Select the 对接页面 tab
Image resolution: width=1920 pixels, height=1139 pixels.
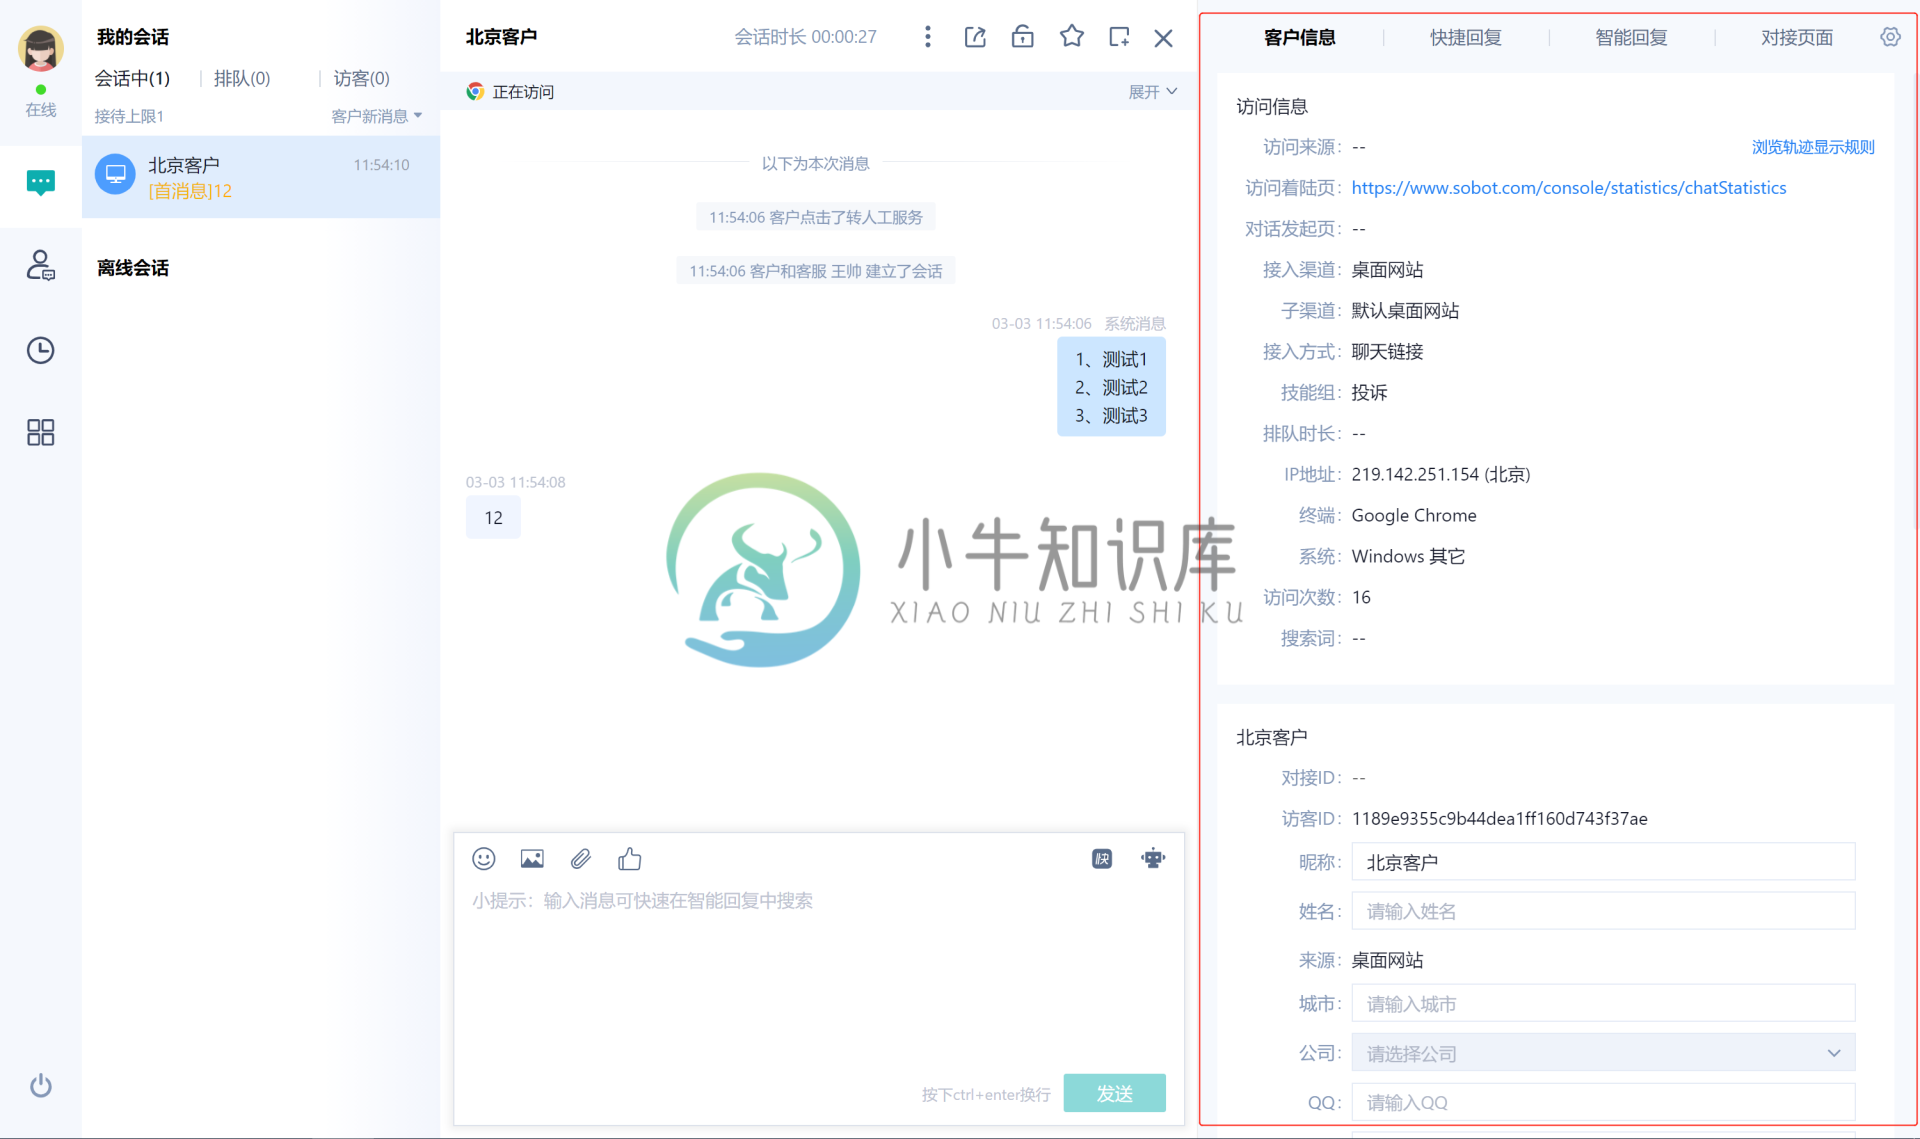point(1797,38)
